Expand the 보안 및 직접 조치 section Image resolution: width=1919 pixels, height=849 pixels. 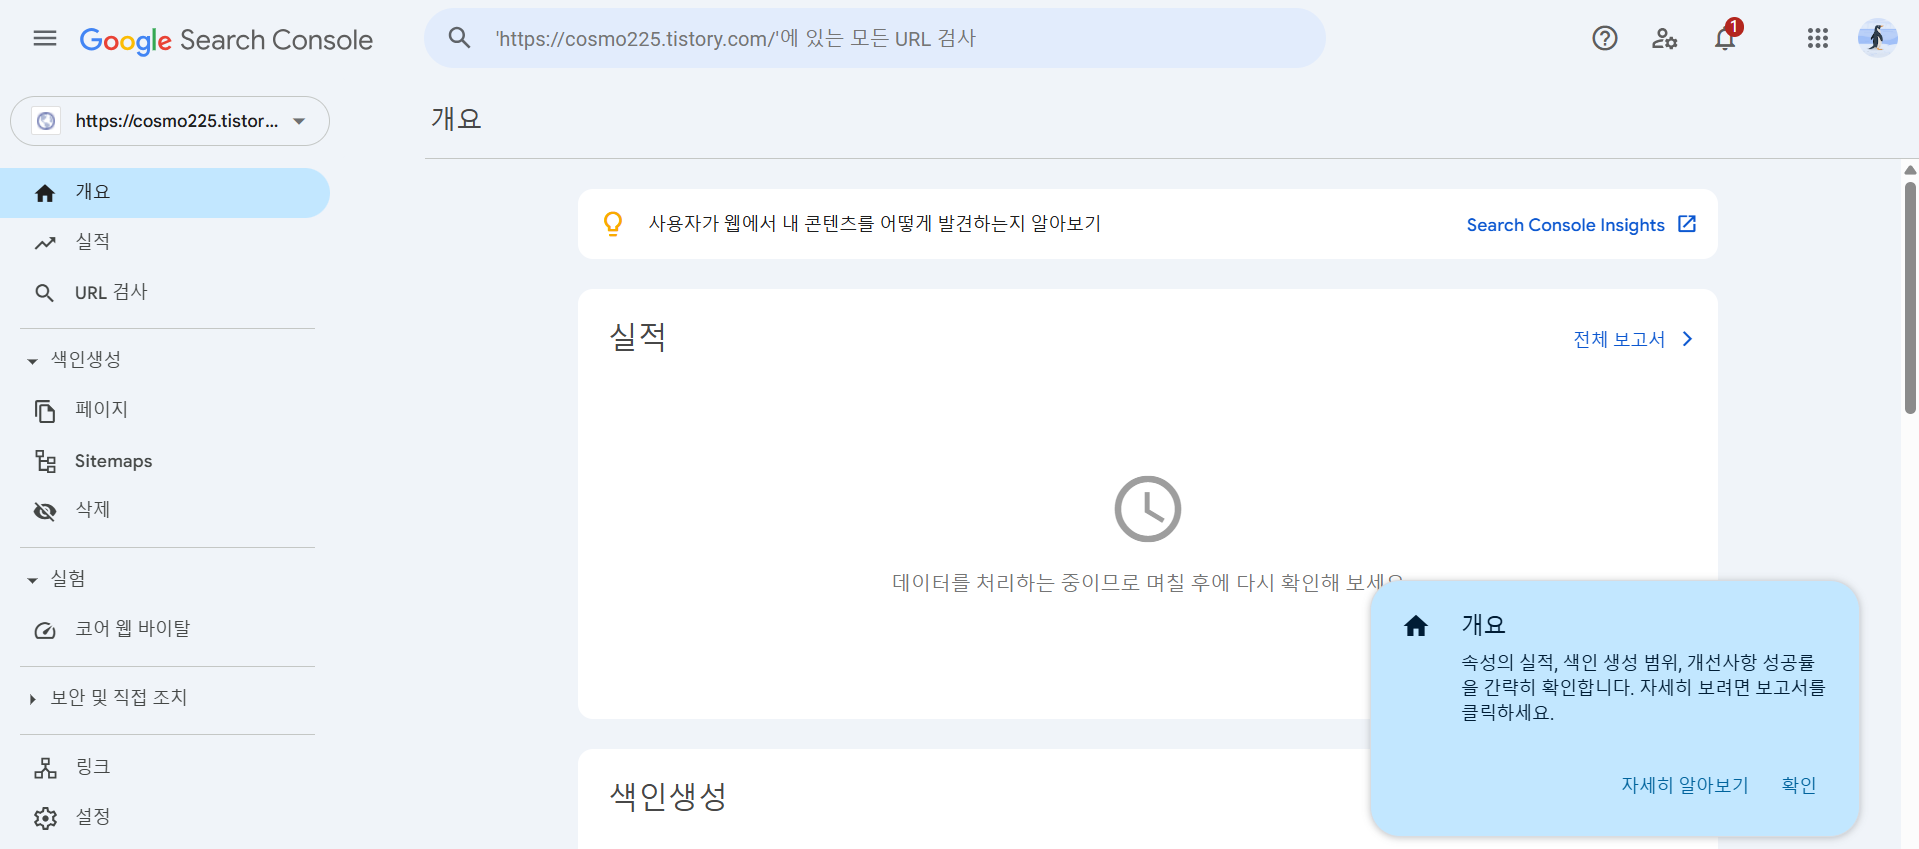pos(33,699)
